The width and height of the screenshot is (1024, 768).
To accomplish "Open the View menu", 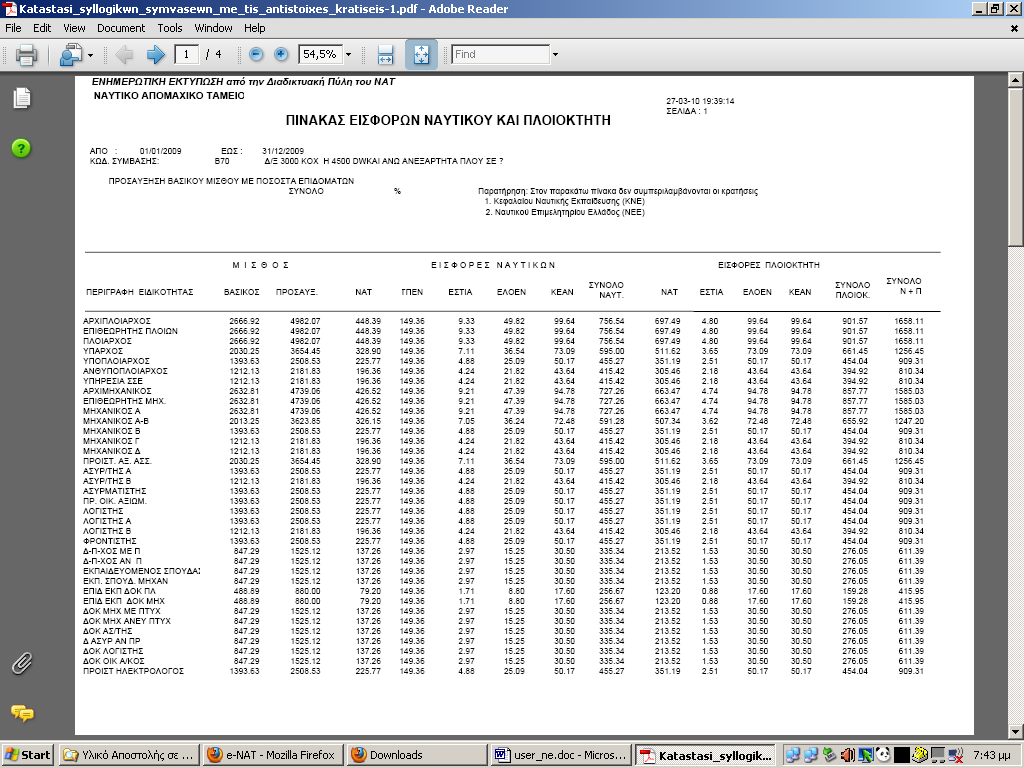I will [74, 28].
